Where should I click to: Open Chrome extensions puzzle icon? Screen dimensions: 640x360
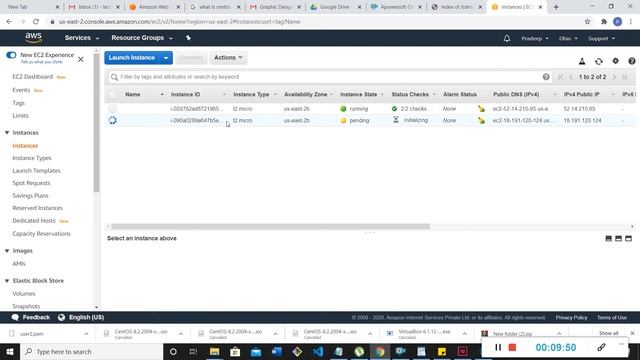pos(604,22)
